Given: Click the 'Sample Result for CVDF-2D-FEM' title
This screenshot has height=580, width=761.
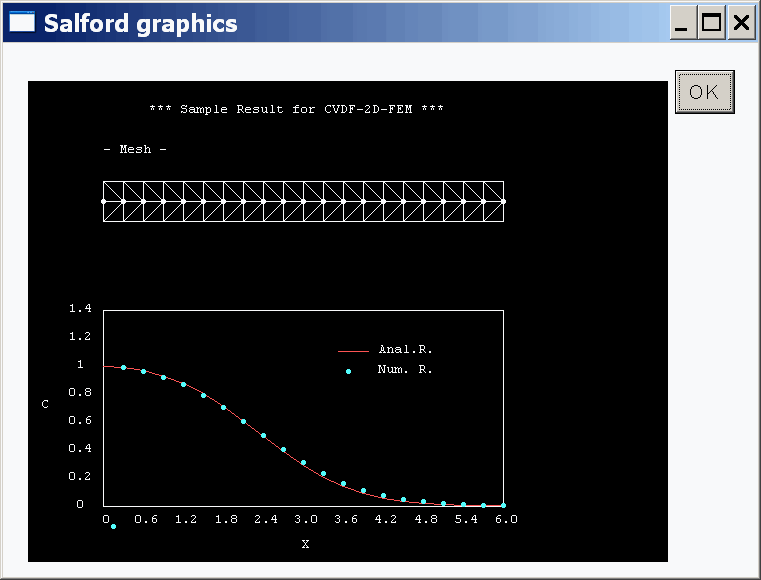Looking at the screenshot, I should pos(296,109).
